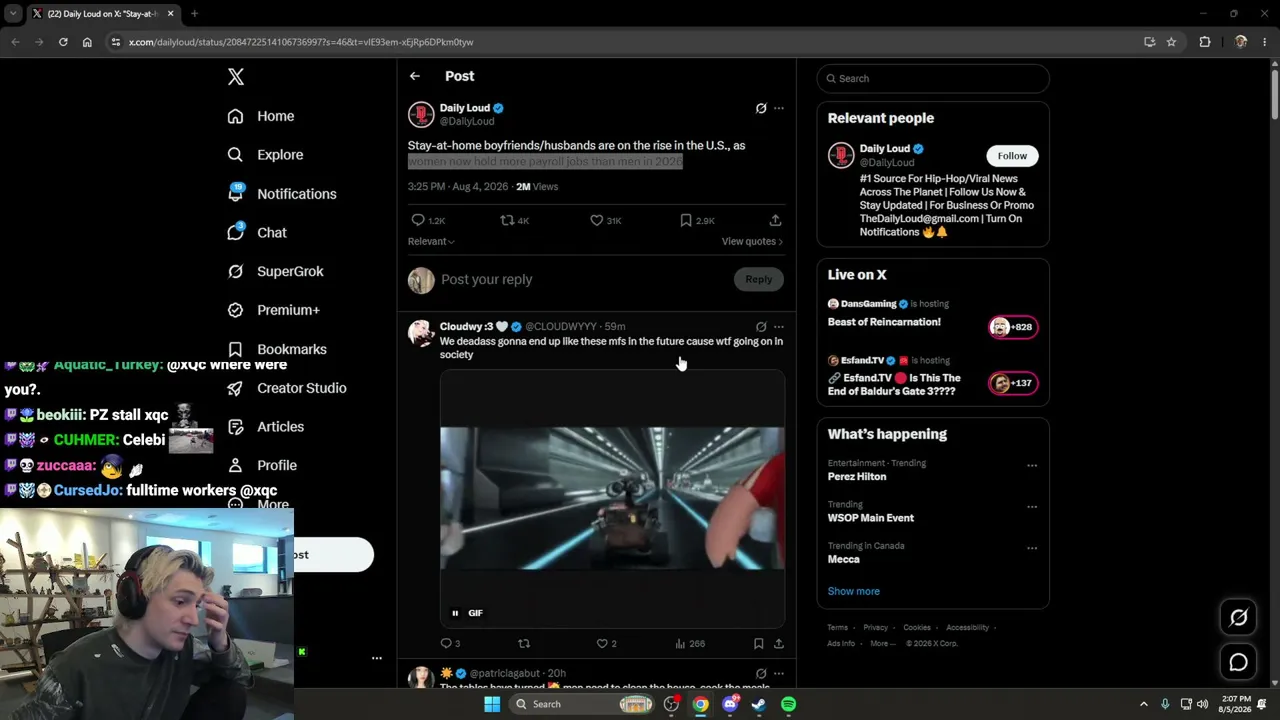Click the browser home button
Viewport: 1280px width, 720px height.
[x=87, y=42]
